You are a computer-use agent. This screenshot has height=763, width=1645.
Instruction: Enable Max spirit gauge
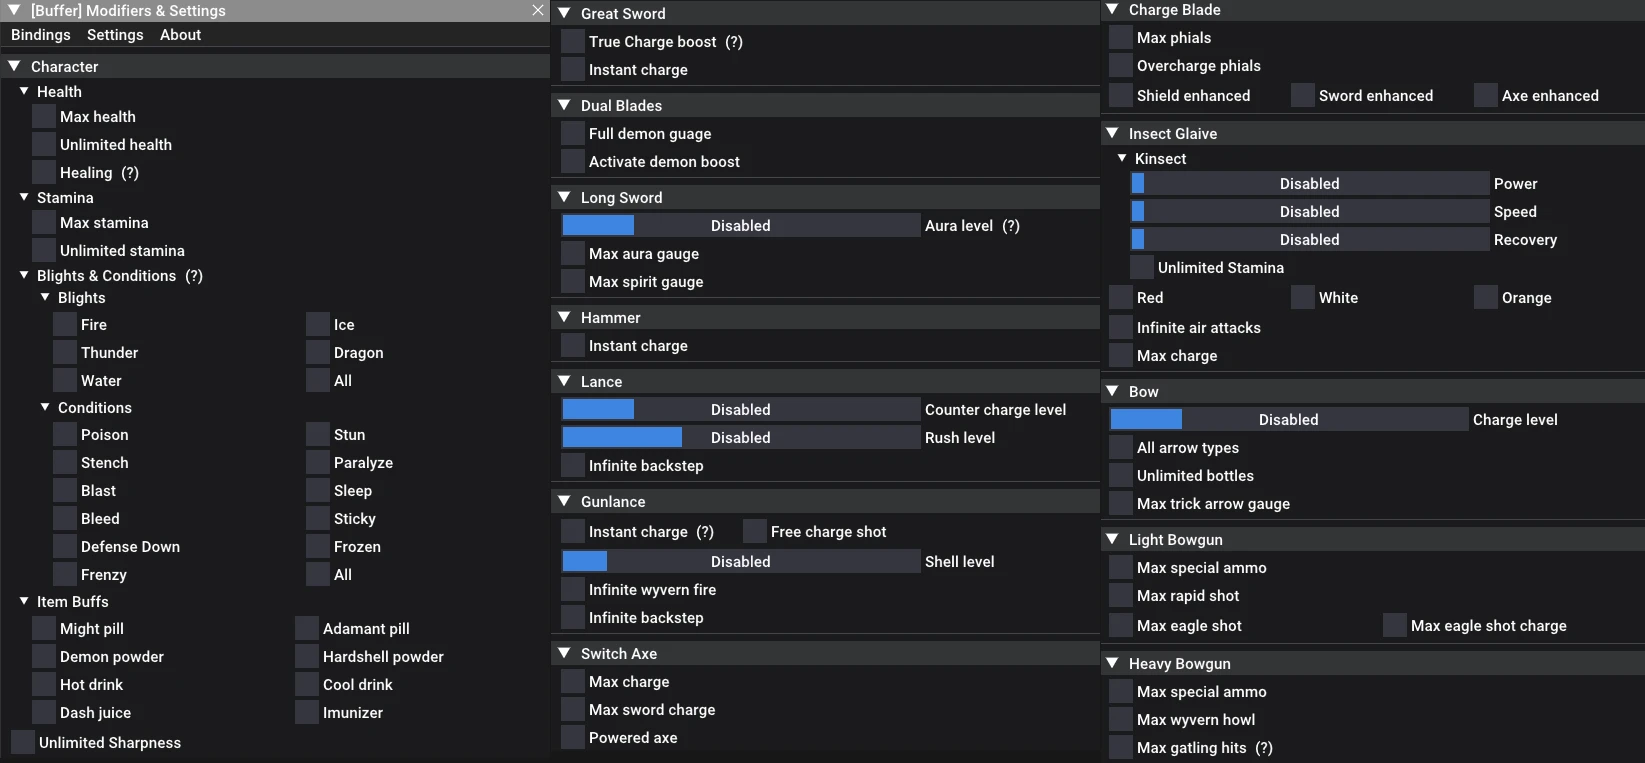click(x=573, y=281)
